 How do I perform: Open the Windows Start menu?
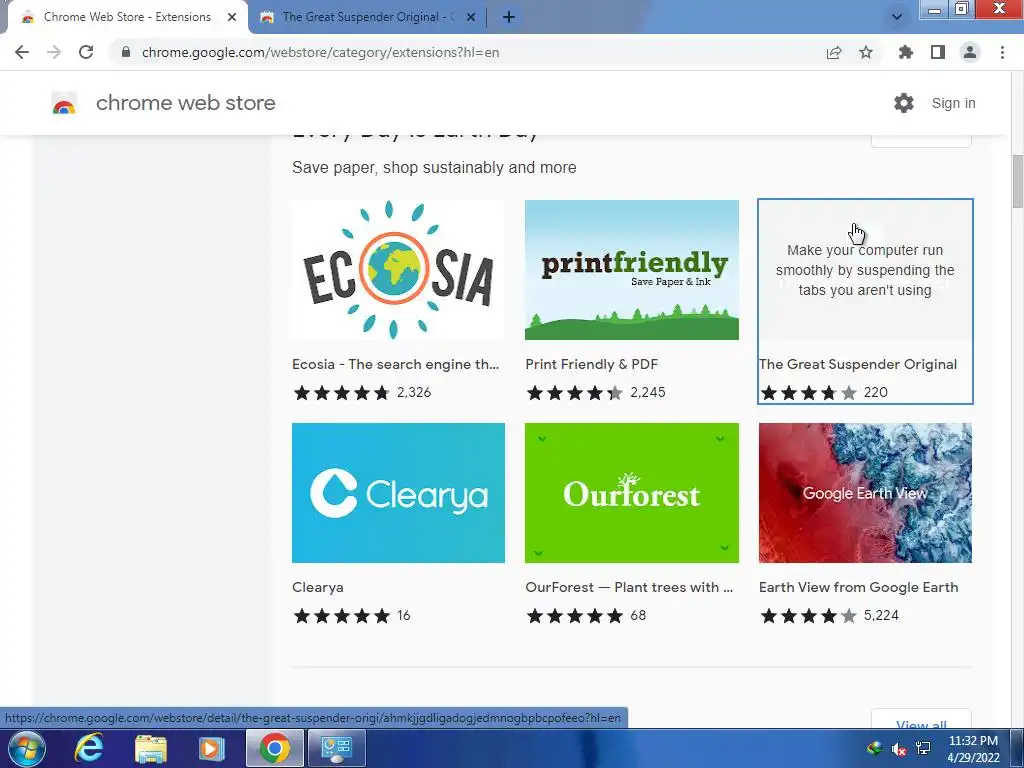click(x=26, y=748)
